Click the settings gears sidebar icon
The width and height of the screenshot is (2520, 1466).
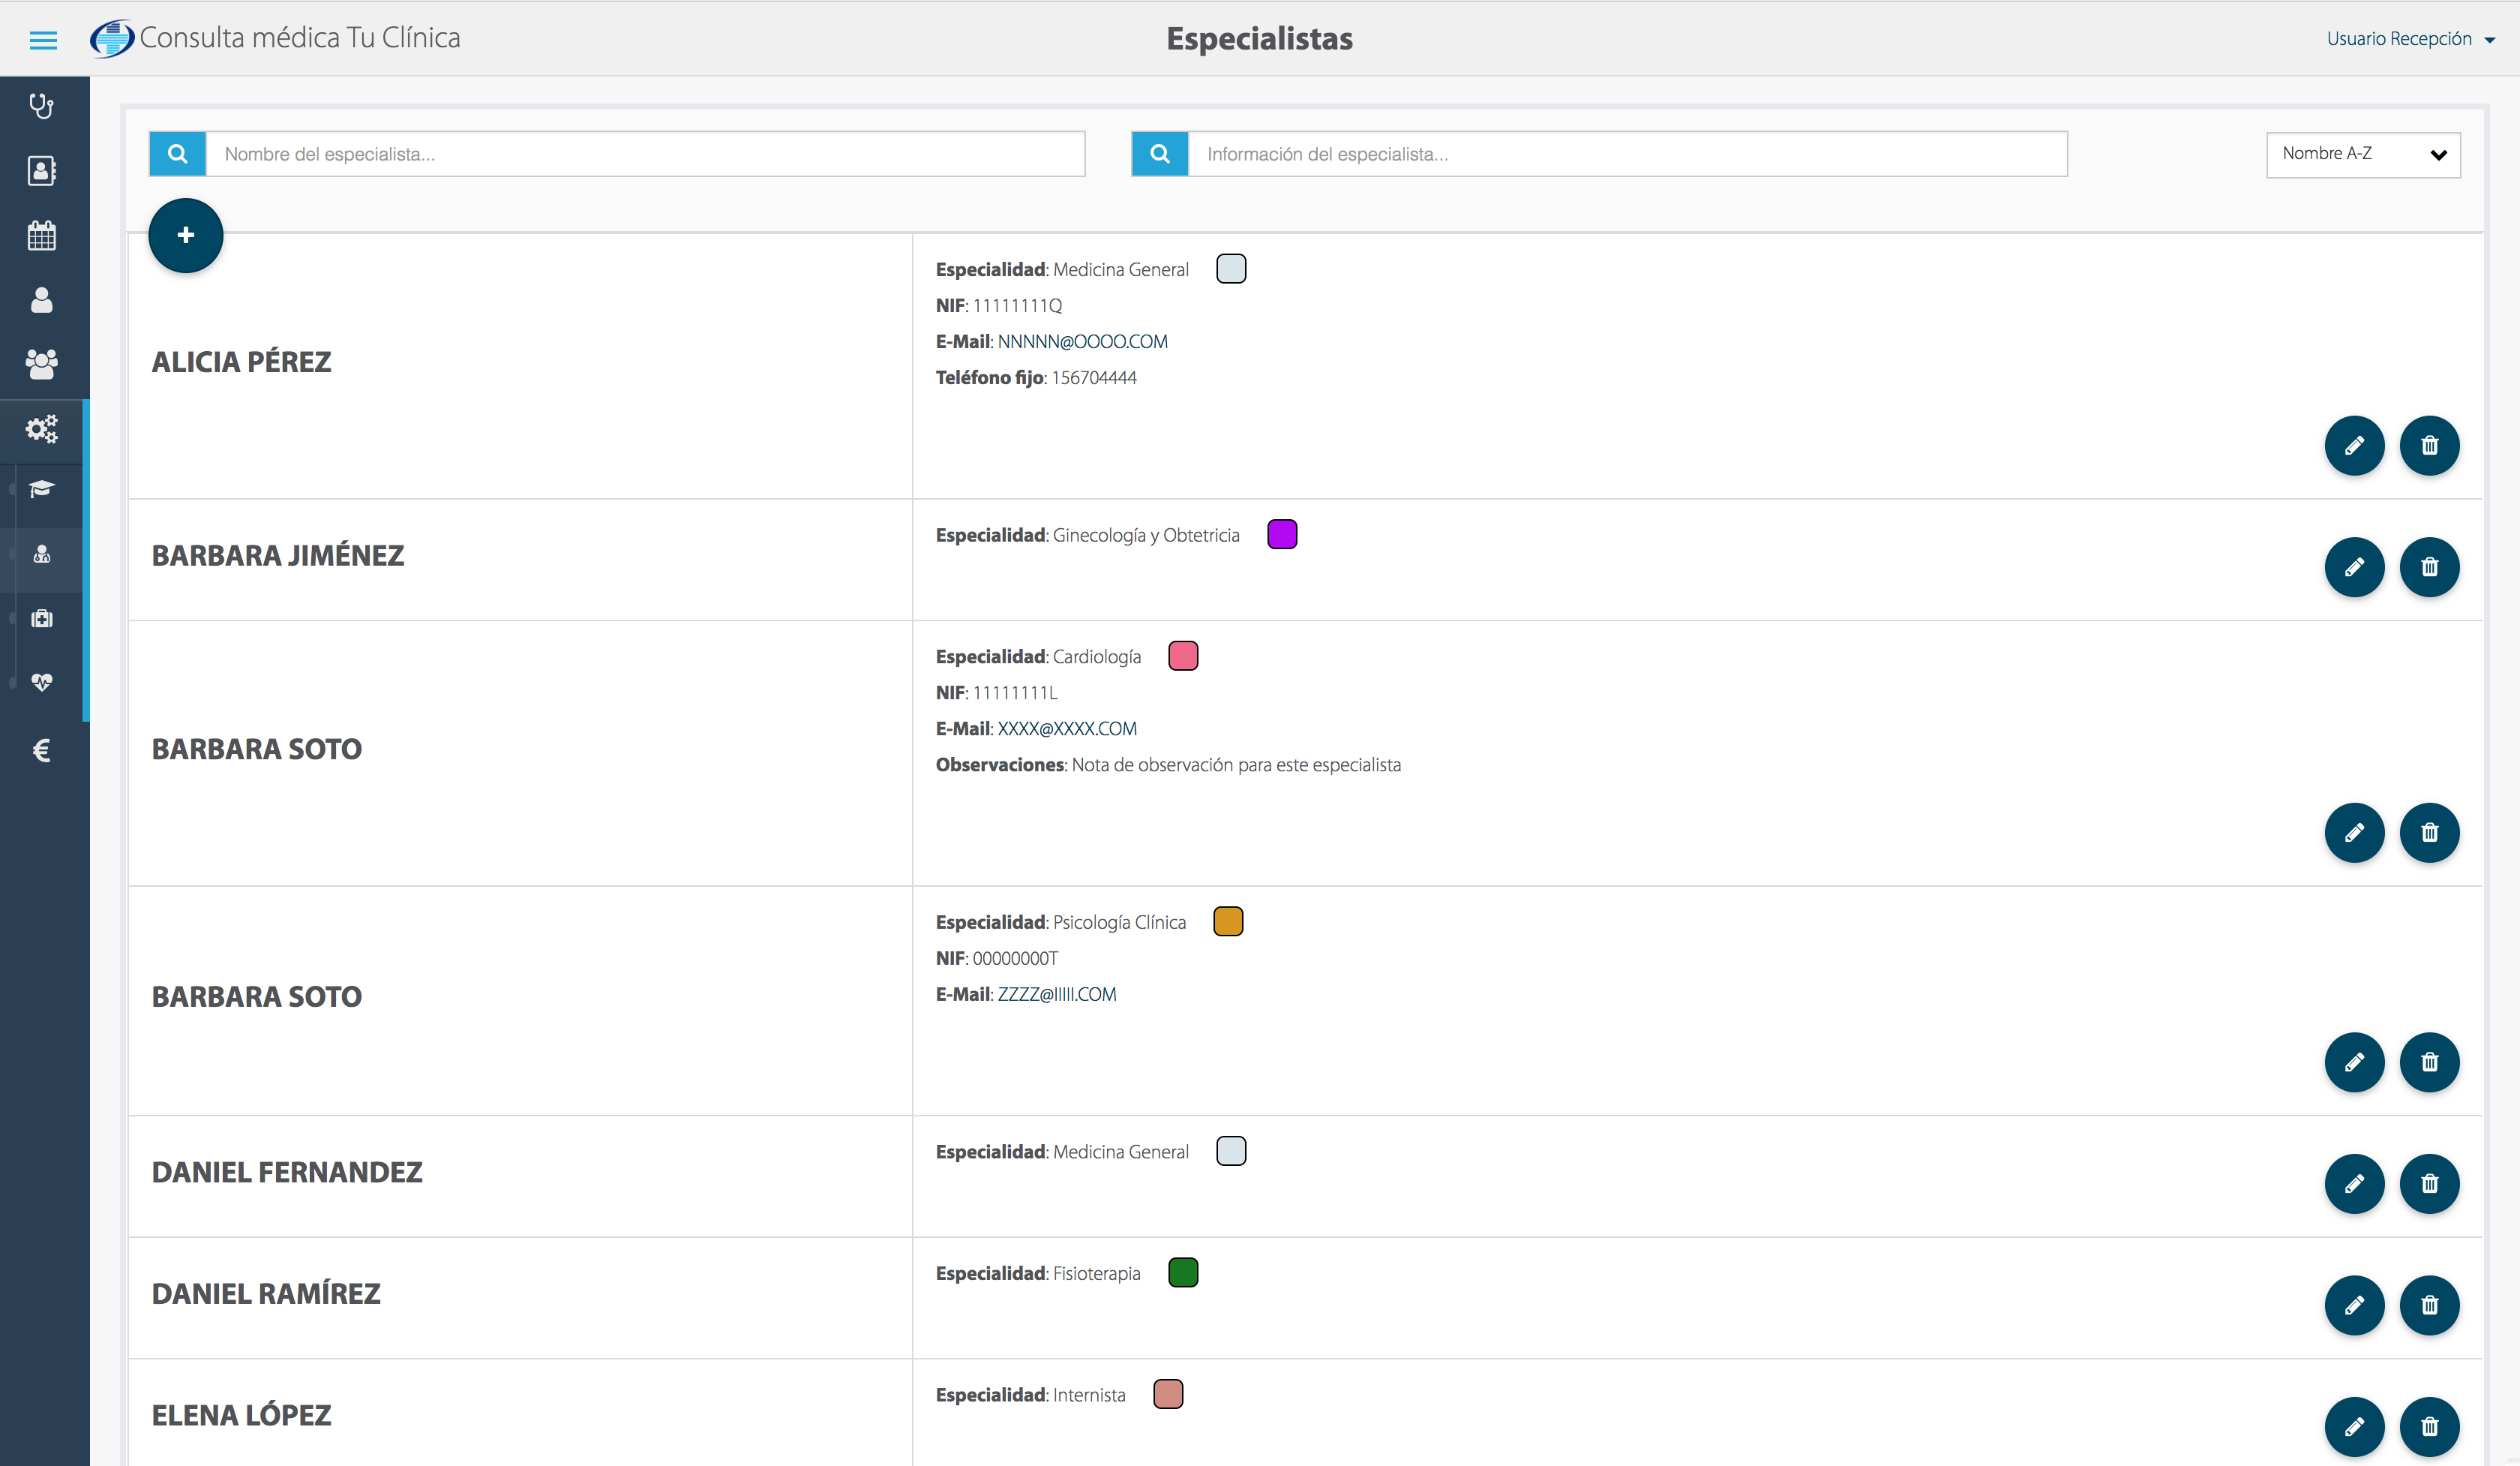pyautogui.click(x=41, y=429)
